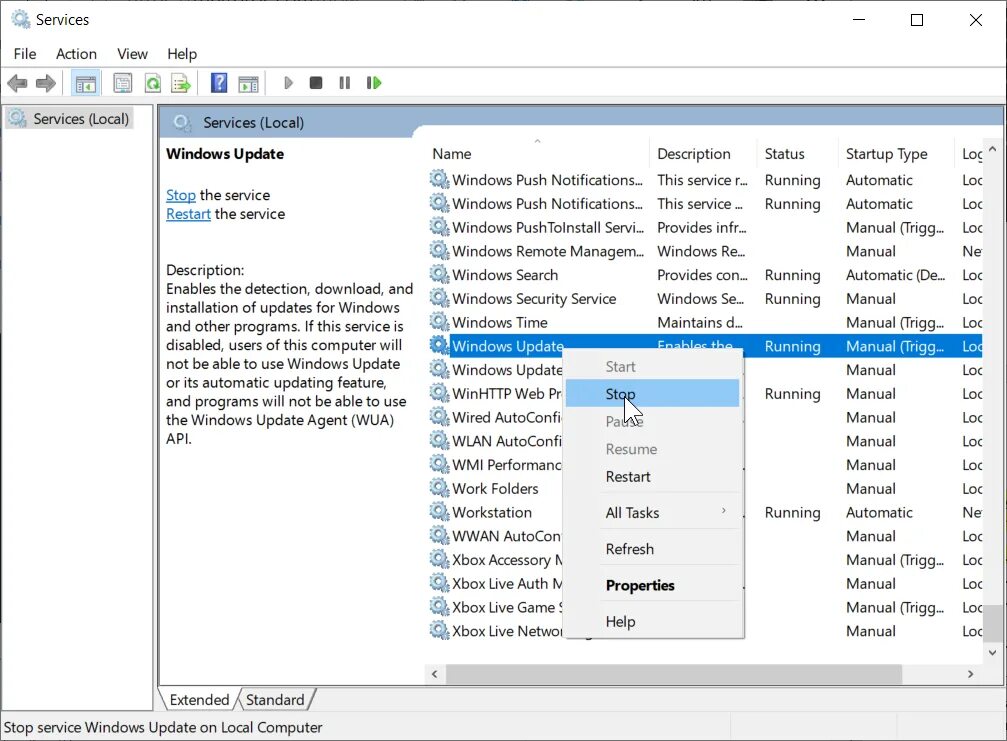Select the Workstation service name
This screenshot has height=741, width=1007.
click(x=492, y=512)
